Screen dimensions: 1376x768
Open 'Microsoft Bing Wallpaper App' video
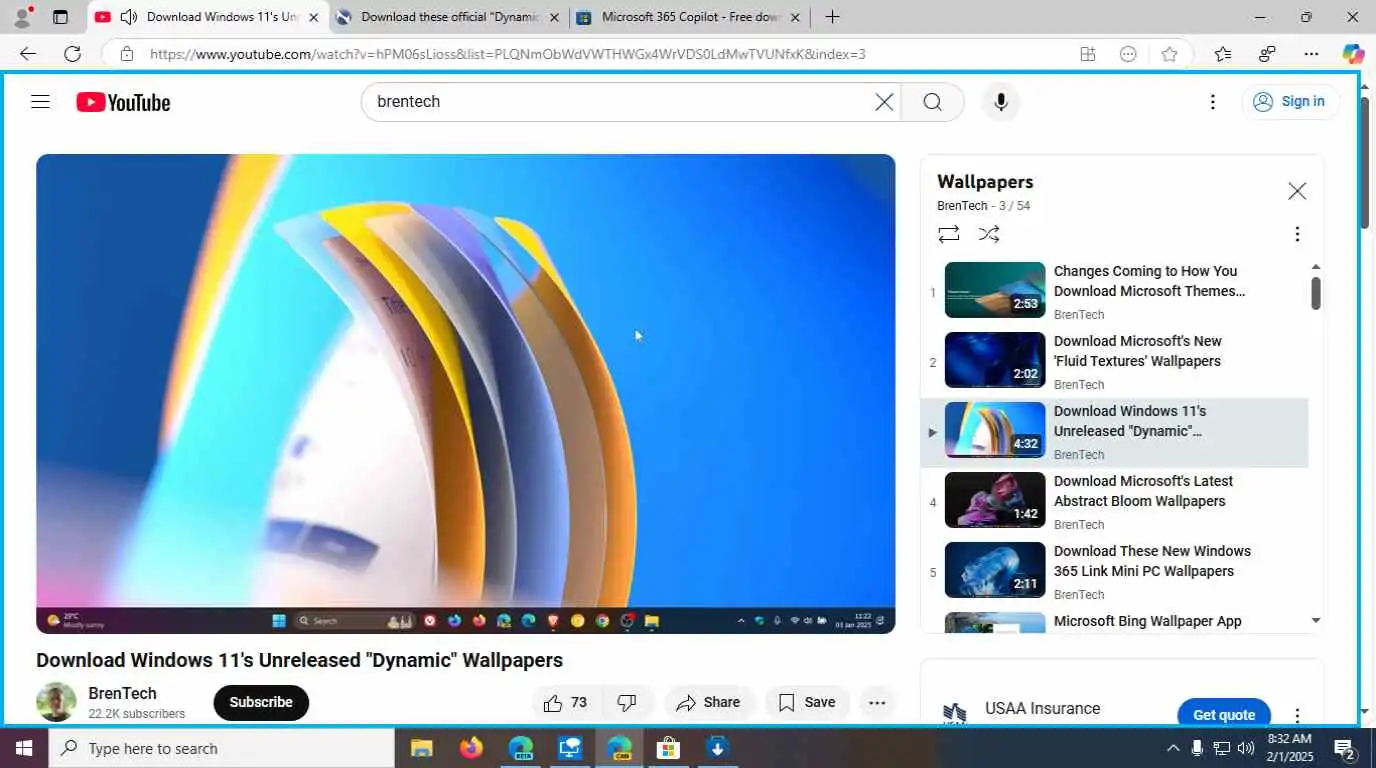click(x=1114, y=621)
